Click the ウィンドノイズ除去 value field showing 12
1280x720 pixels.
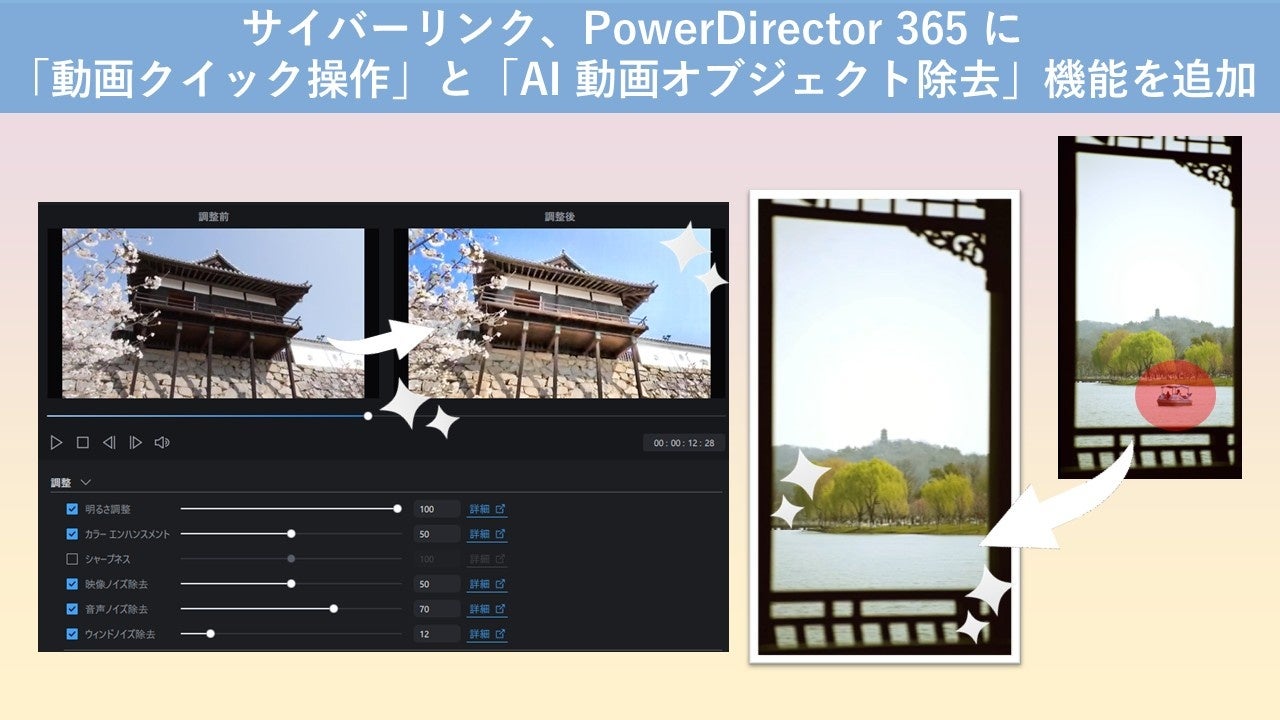pos(437,634)
